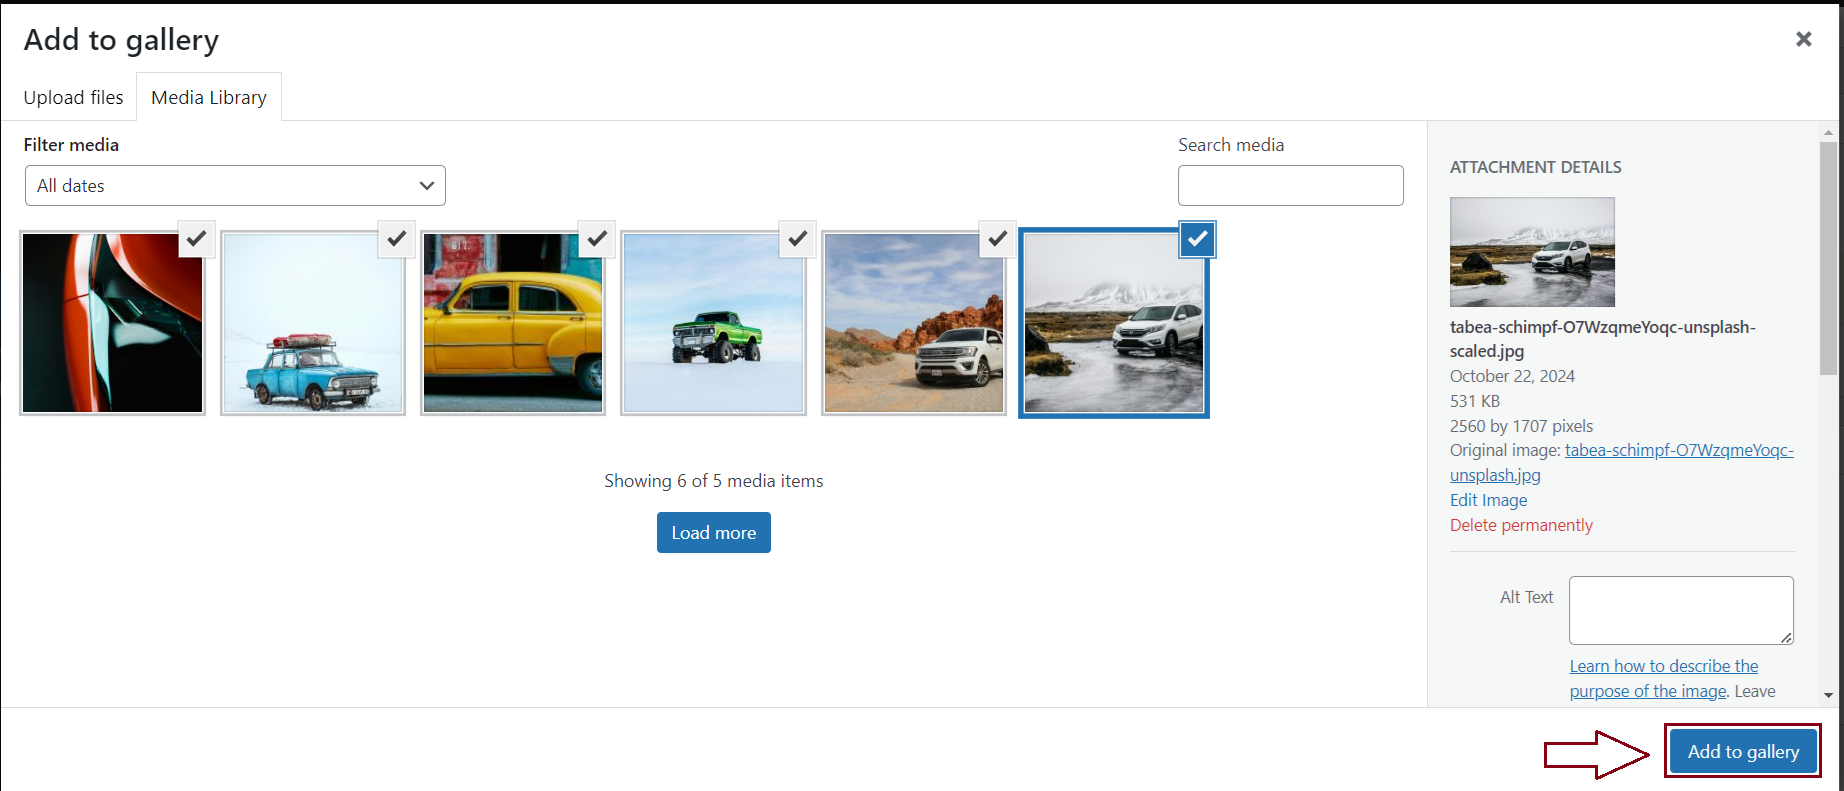Uncheck the white SUV desert image
The height and width of the screenshot is (791, 1844).
(997, 239)
